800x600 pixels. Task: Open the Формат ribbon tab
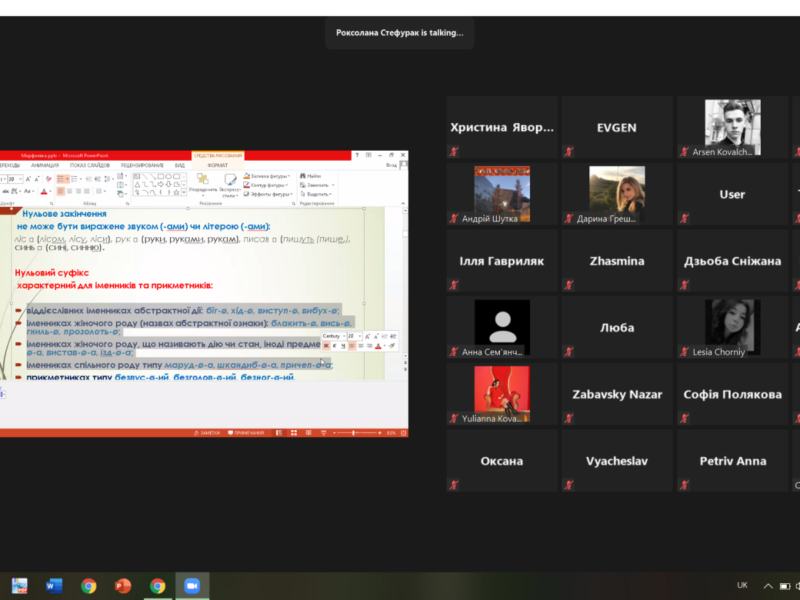pos(217,165)
